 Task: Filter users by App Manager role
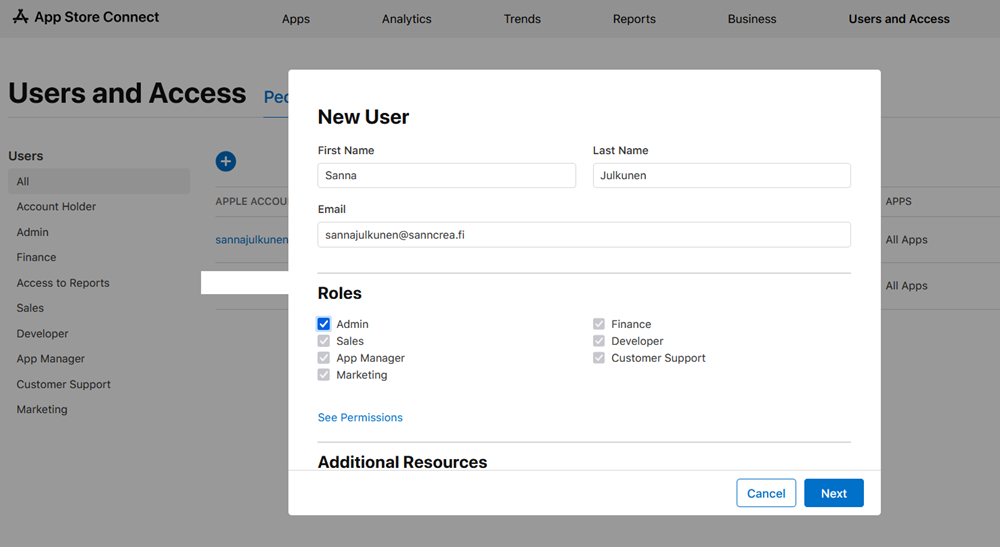[50, 359]
